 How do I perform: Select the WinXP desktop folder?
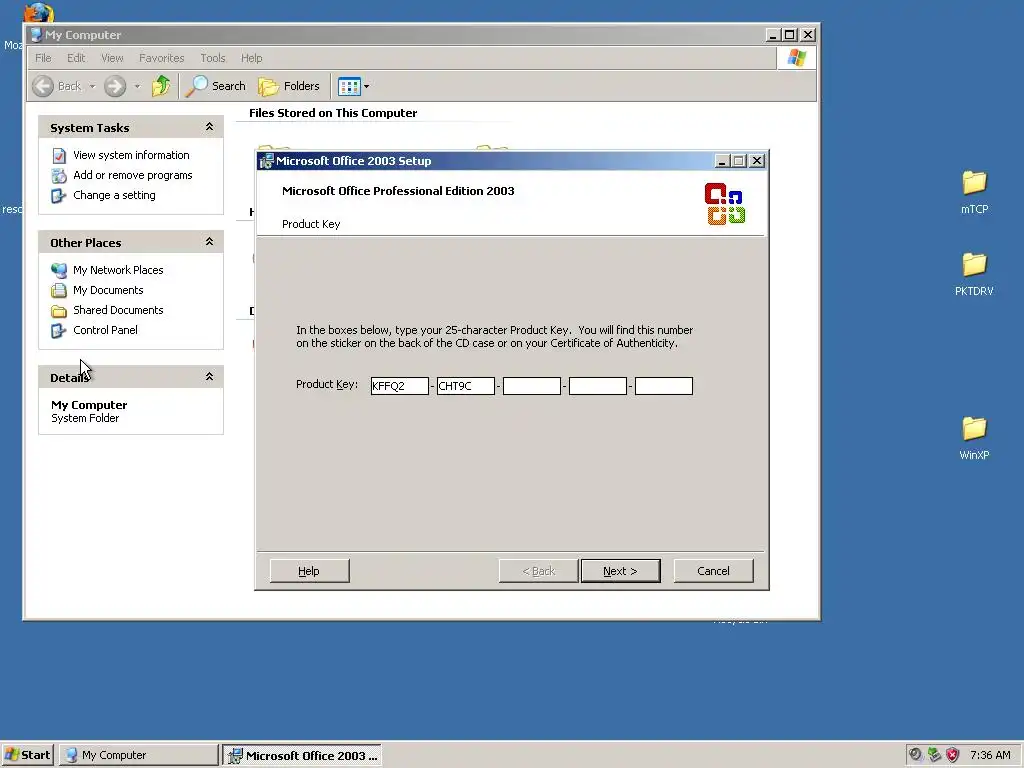974,438
